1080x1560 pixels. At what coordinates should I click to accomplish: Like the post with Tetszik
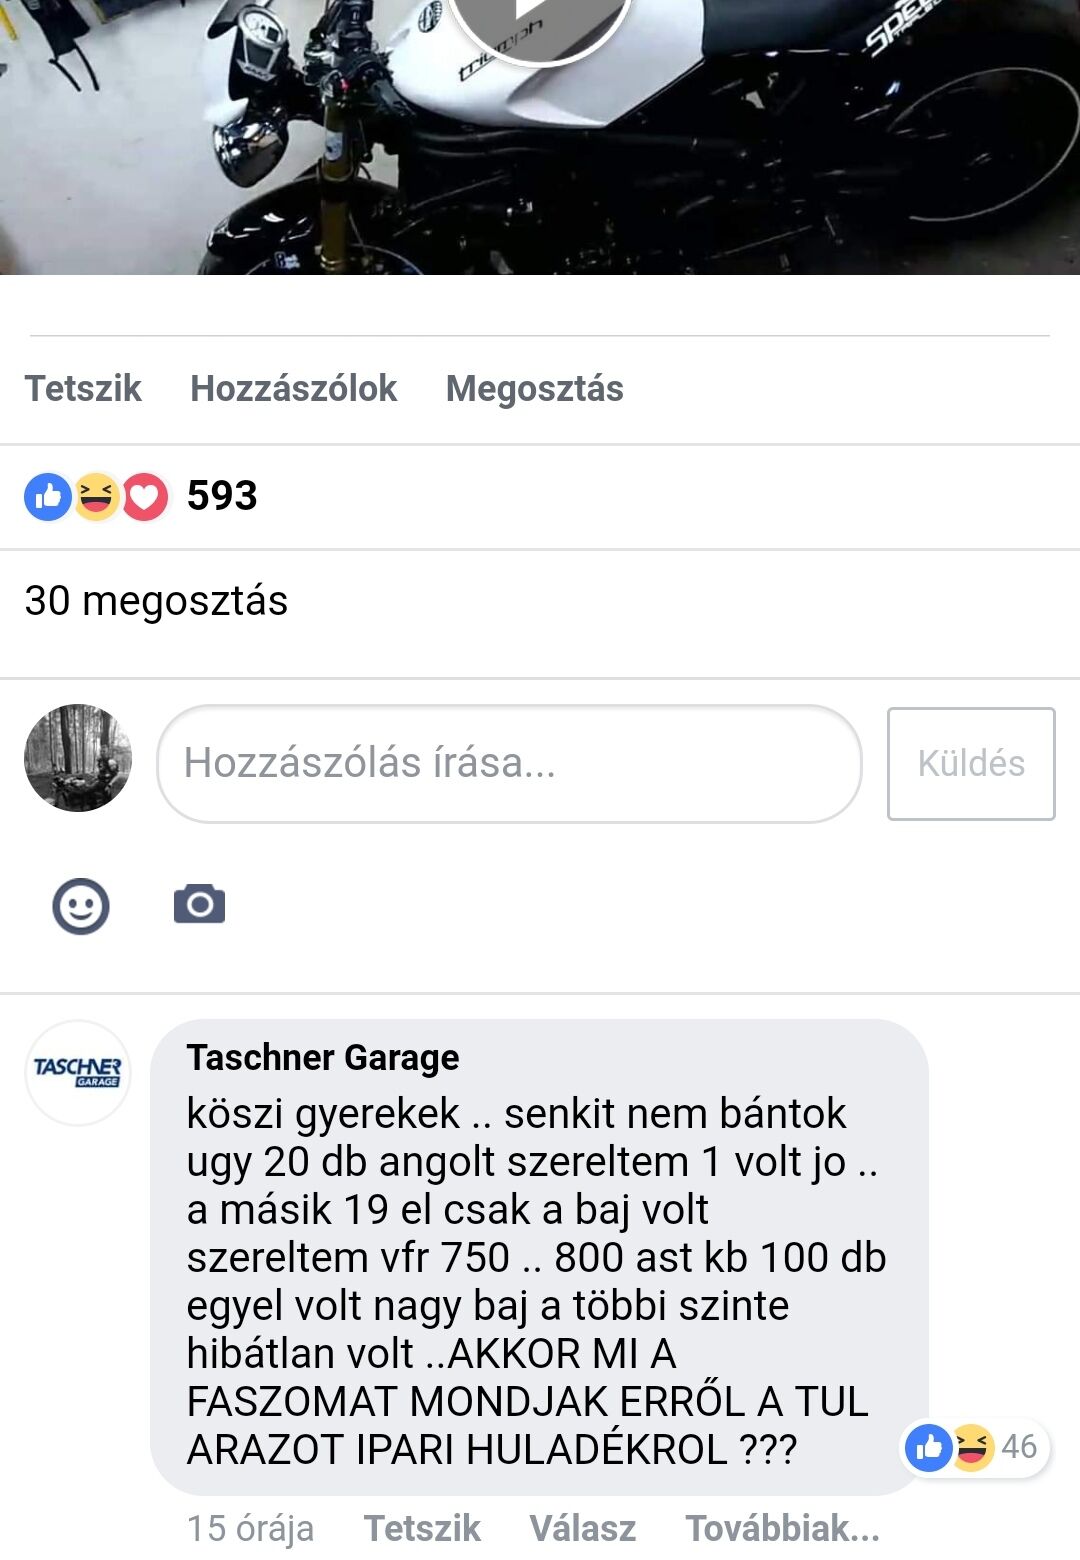83,388
